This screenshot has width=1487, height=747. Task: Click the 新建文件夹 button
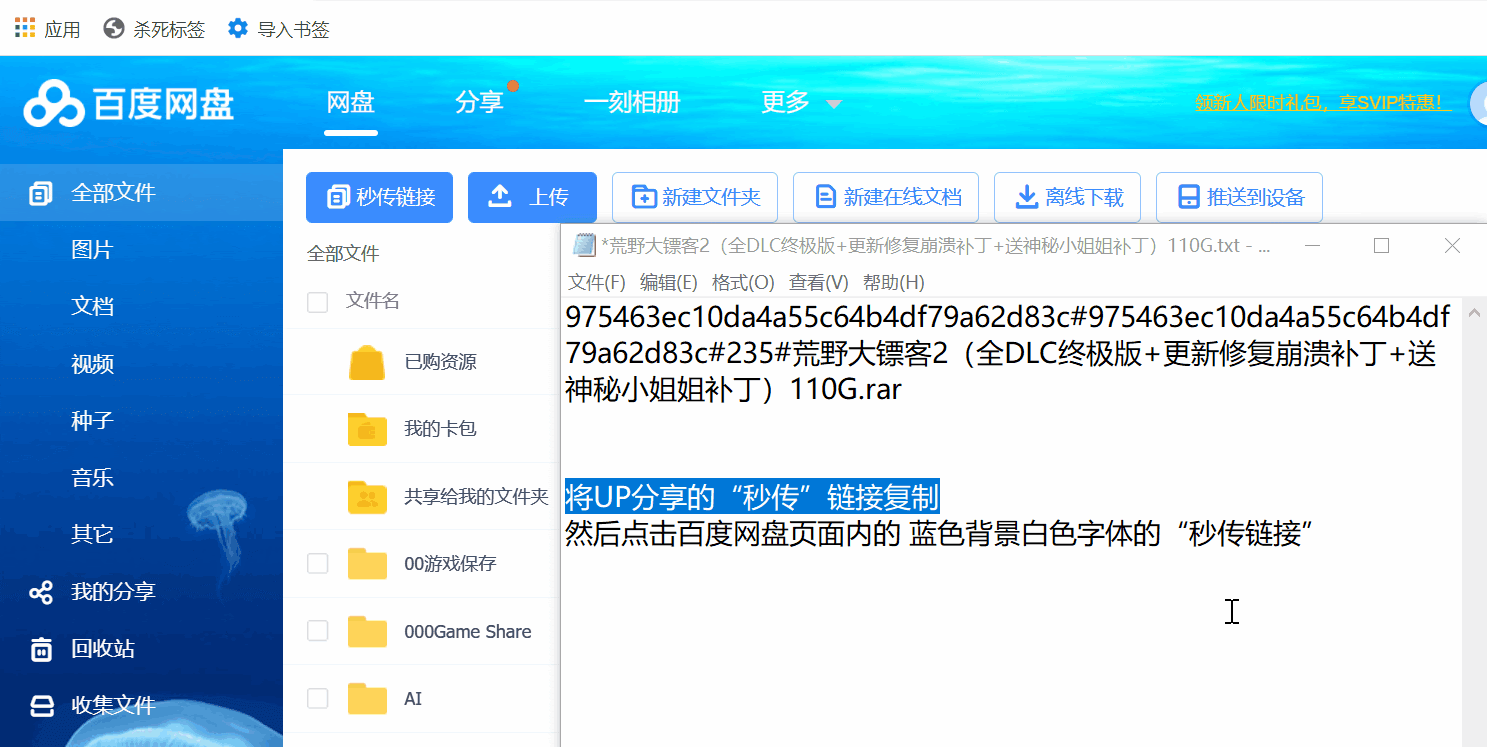(x=695, y=197)
